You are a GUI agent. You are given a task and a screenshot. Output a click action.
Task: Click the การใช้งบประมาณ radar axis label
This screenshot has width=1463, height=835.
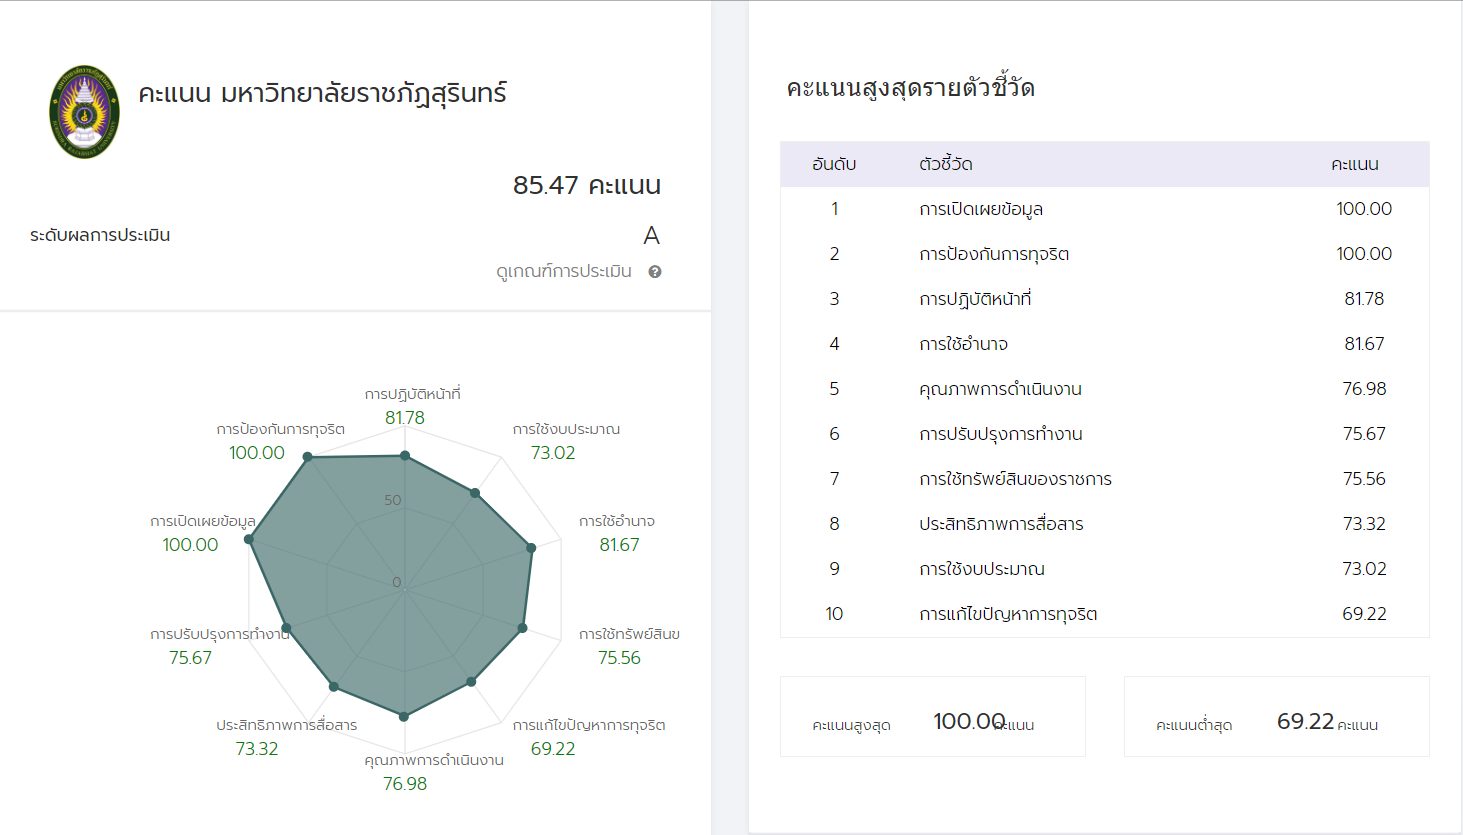point(566,429)
